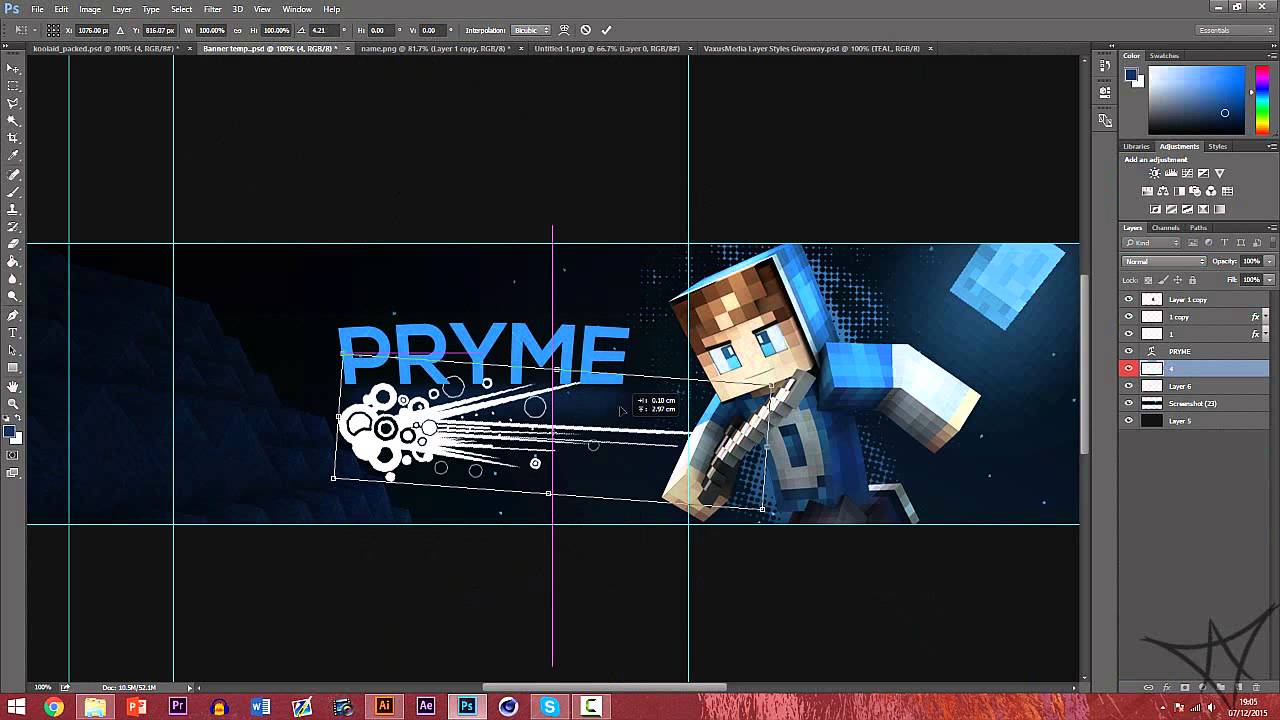This screenshot has height=720, width=1280.
Task: Commit the transform with the checkmark
Action: pos(606,30)
